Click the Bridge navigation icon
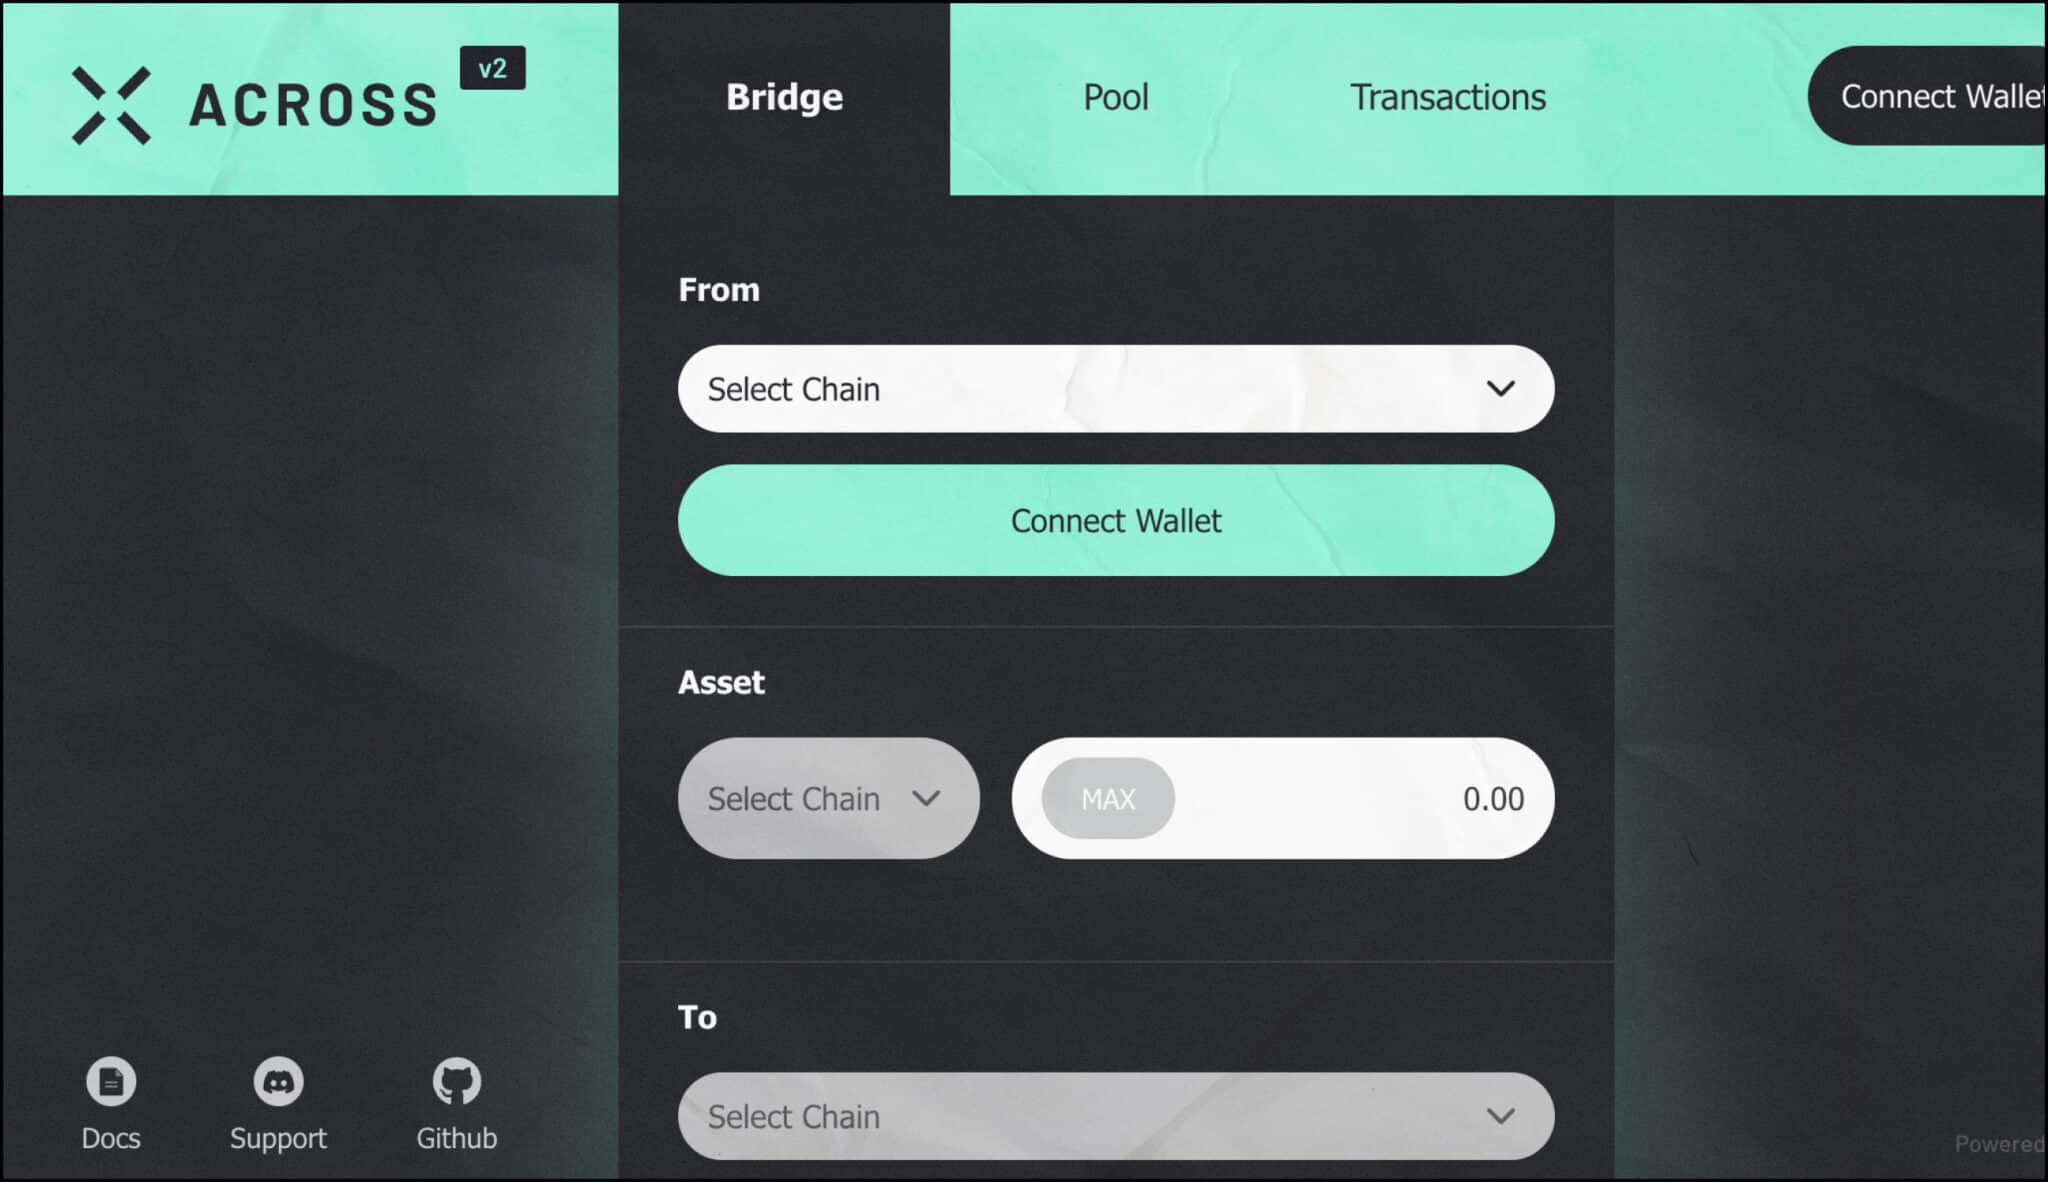This screenshot has height=1182, width=2048. 782,94
